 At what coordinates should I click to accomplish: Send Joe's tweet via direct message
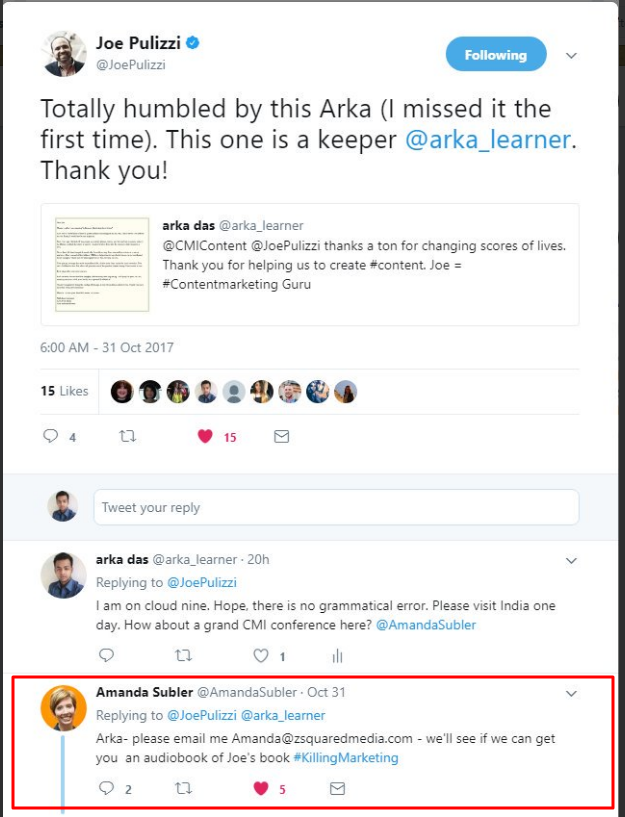281,437
